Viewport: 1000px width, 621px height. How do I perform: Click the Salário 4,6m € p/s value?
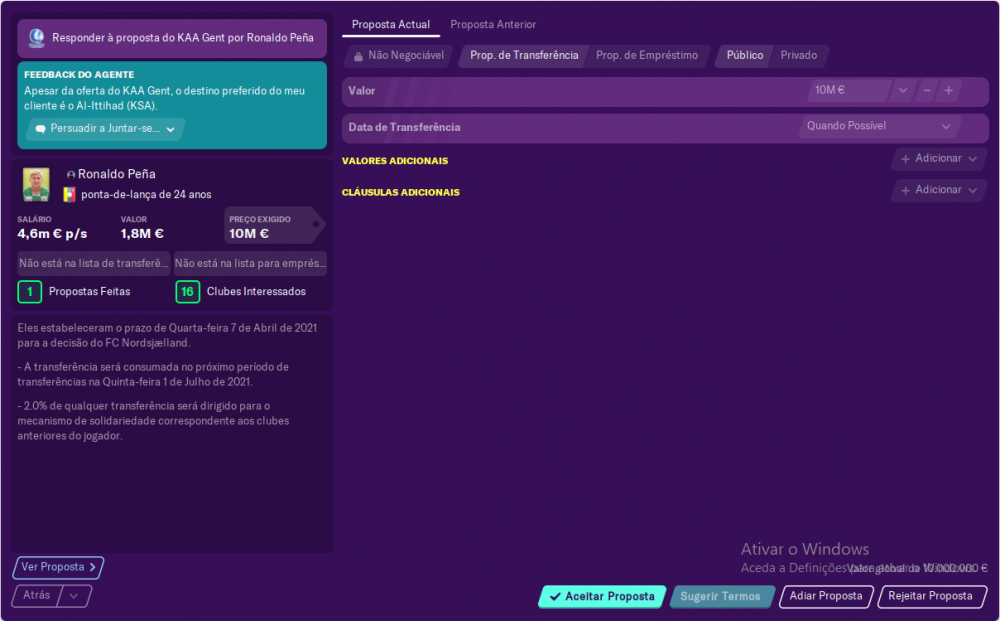tap(52, 234)
